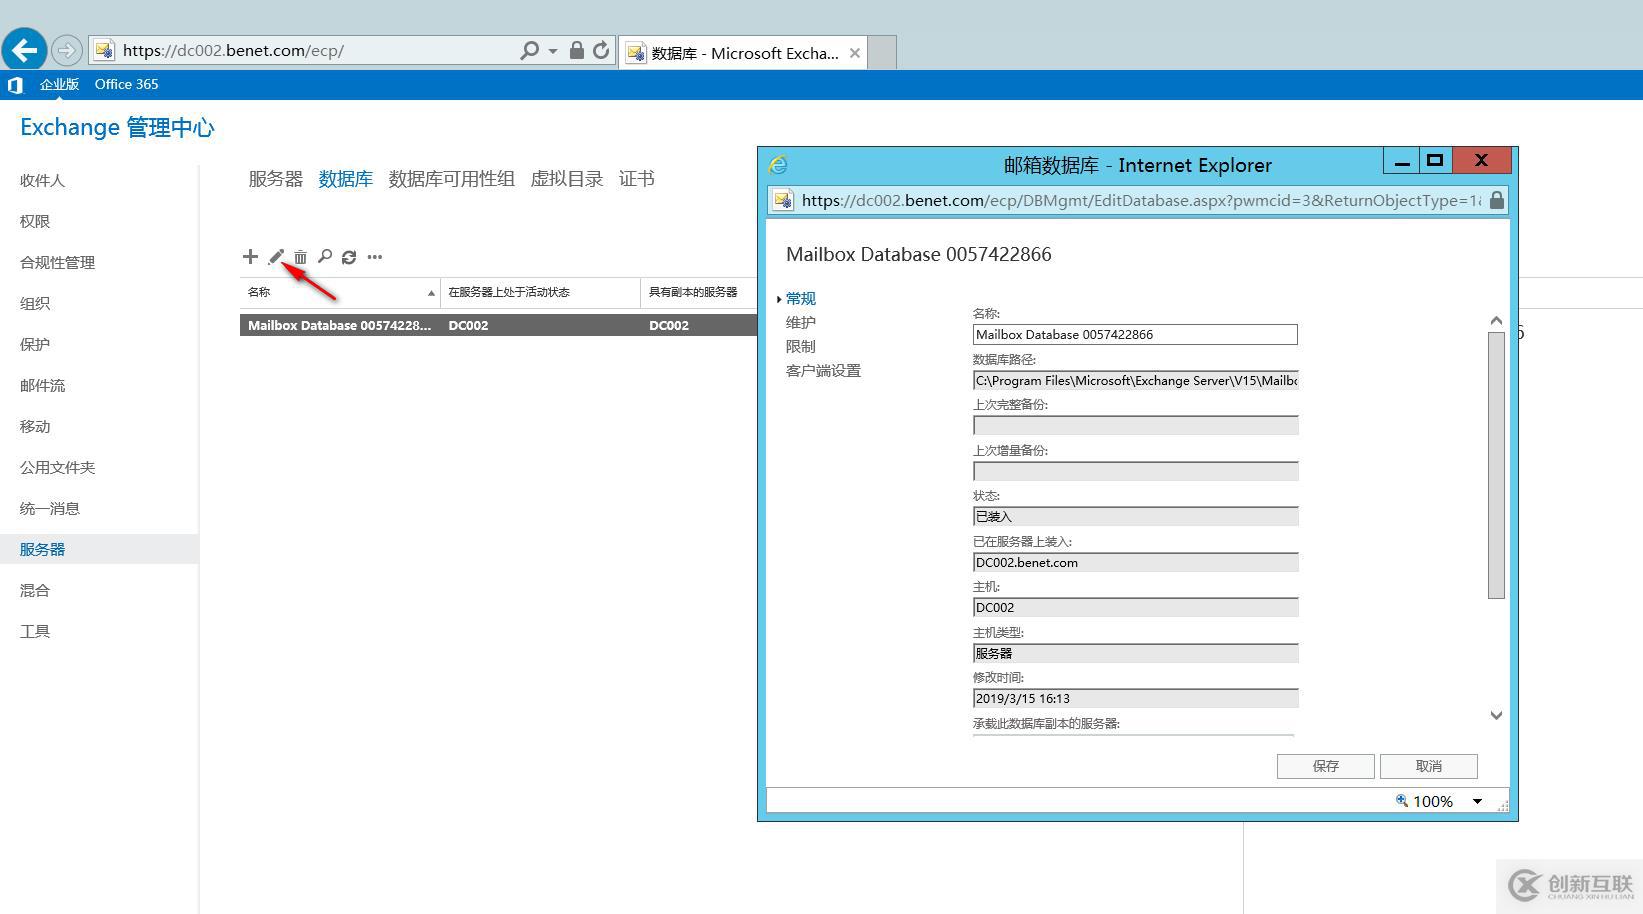Go to 移动 in left sidebar
The width and height of the screenshot is (1643, 914).
[35, 426]
